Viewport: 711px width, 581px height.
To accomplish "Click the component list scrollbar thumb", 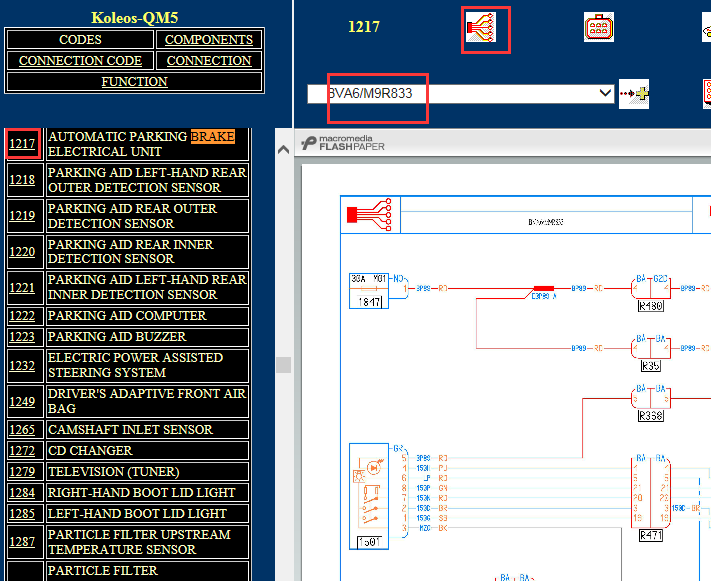I will tap(283, 365).
